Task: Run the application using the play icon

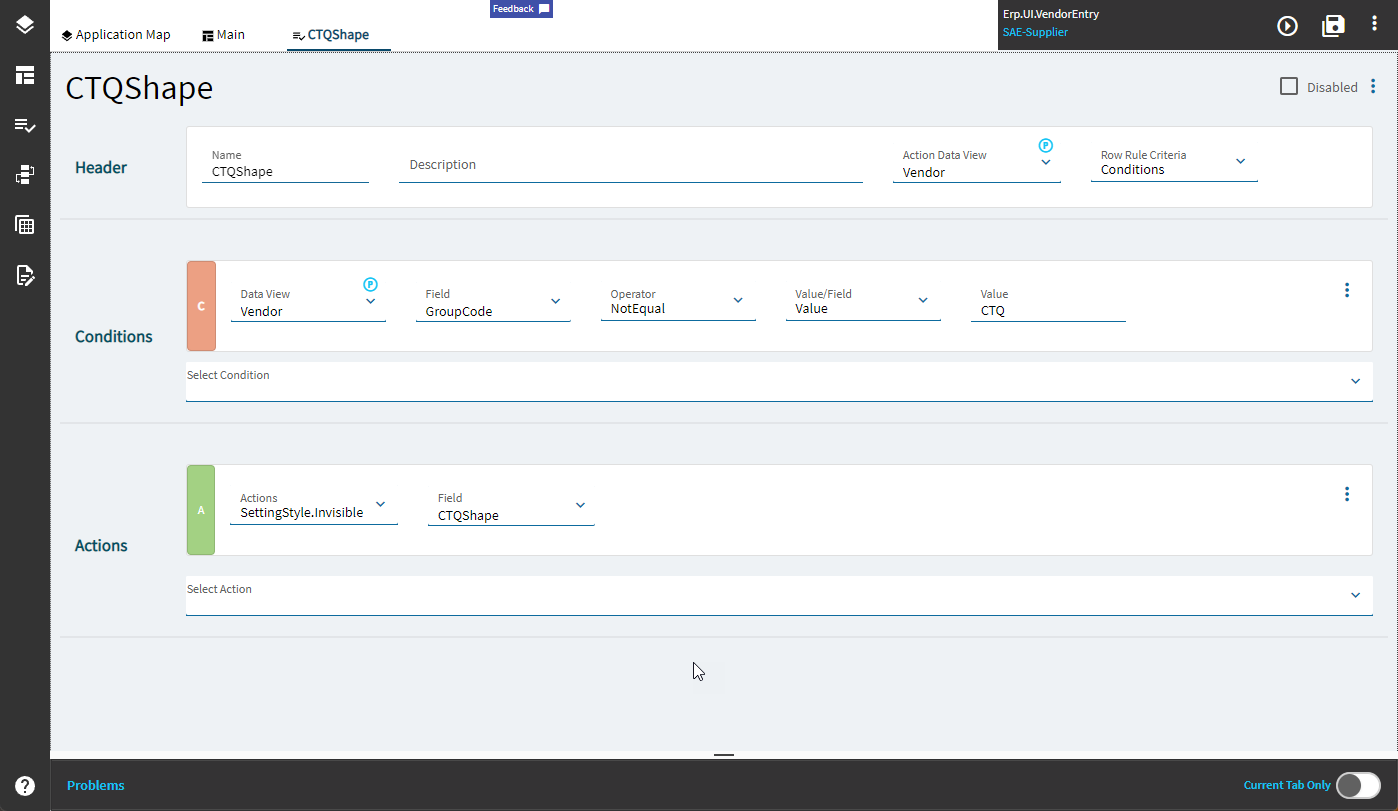Action: point(1287,26)
